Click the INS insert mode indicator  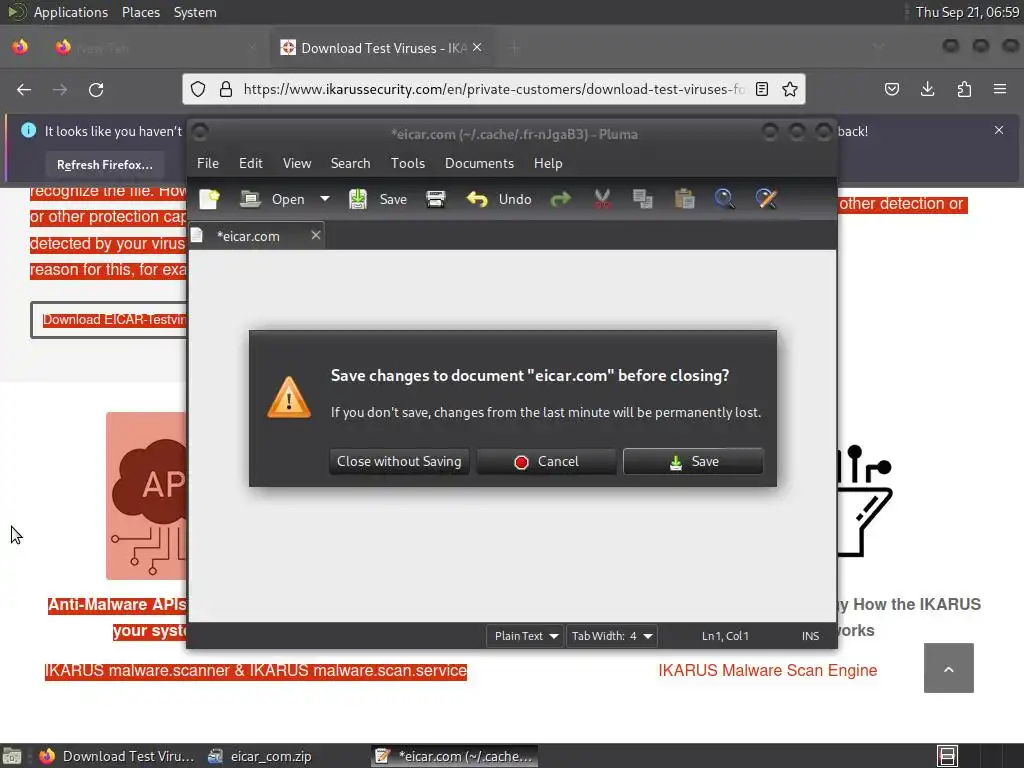tap(810, 636)
